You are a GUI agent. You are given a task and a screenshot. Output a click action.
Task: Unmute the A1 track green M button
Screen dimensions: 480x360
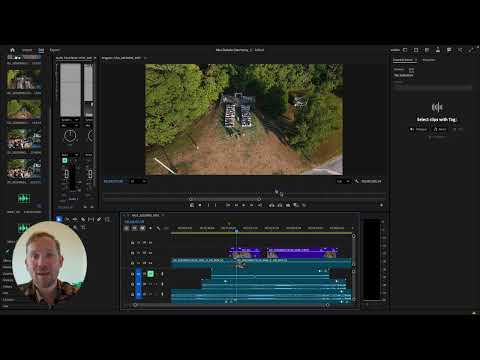(x=150, y=274)
